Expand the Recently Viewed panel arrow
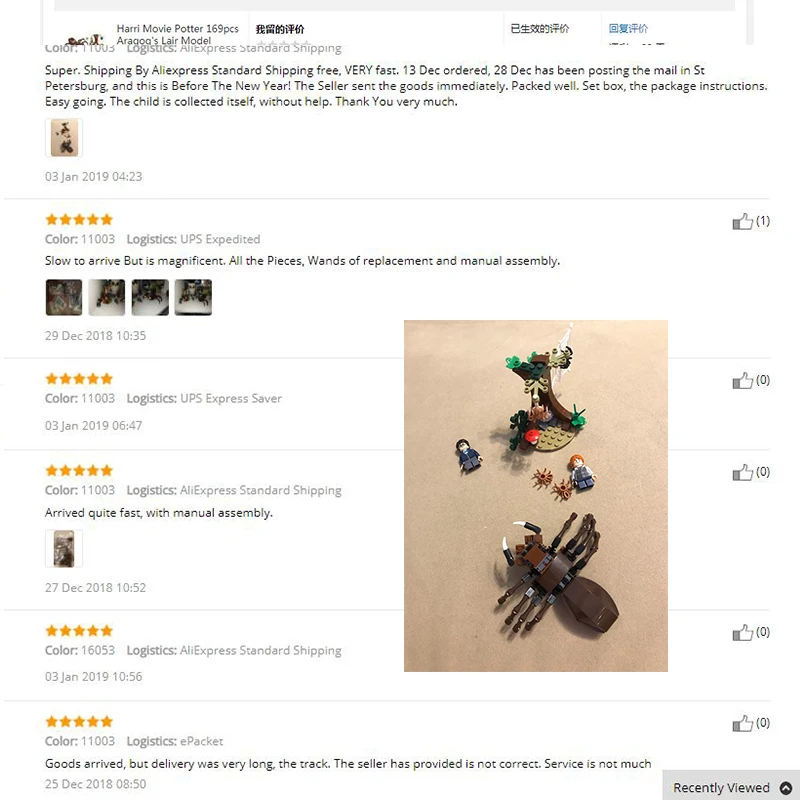This screenshot has width=800, height=800. click(786, 788)
